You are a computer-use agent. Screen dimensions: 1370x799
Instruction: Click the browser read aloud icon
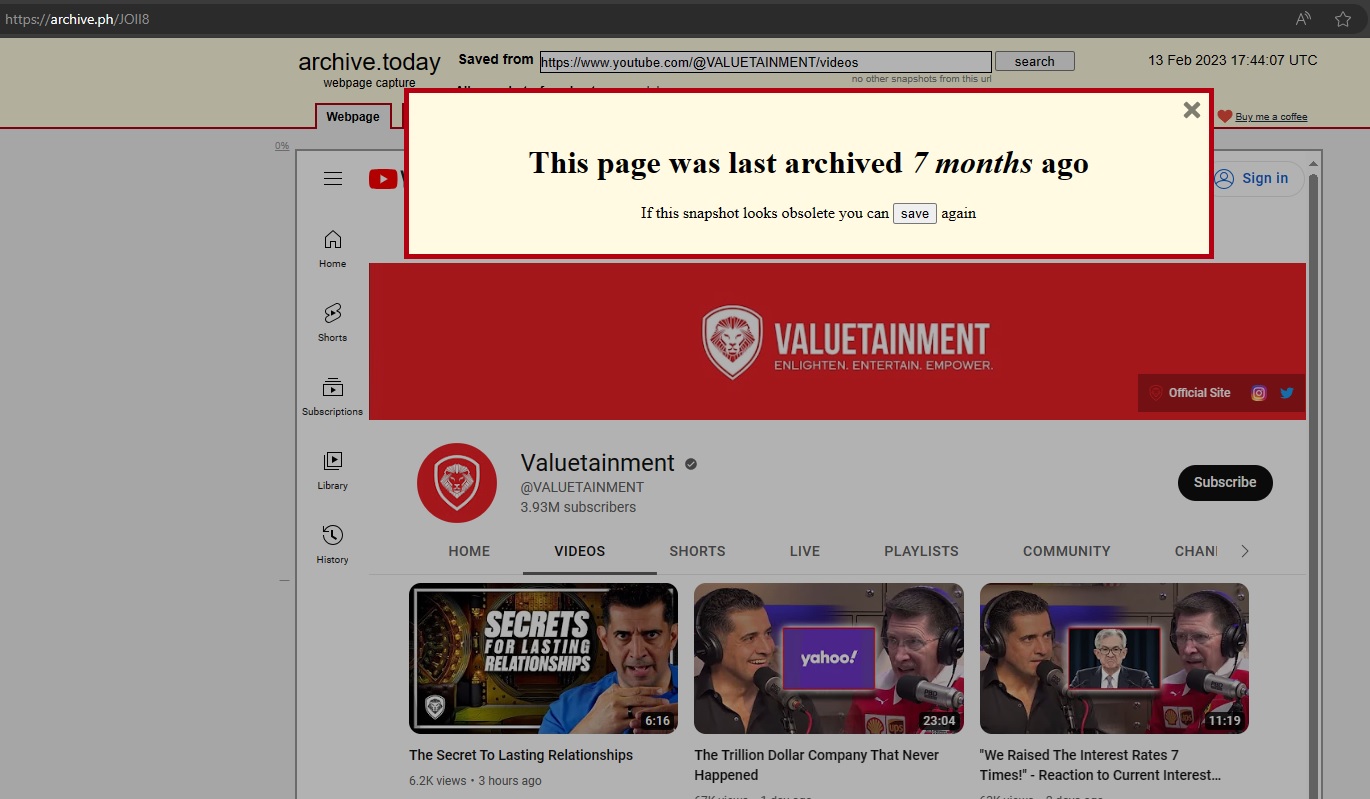[1303, 19]
